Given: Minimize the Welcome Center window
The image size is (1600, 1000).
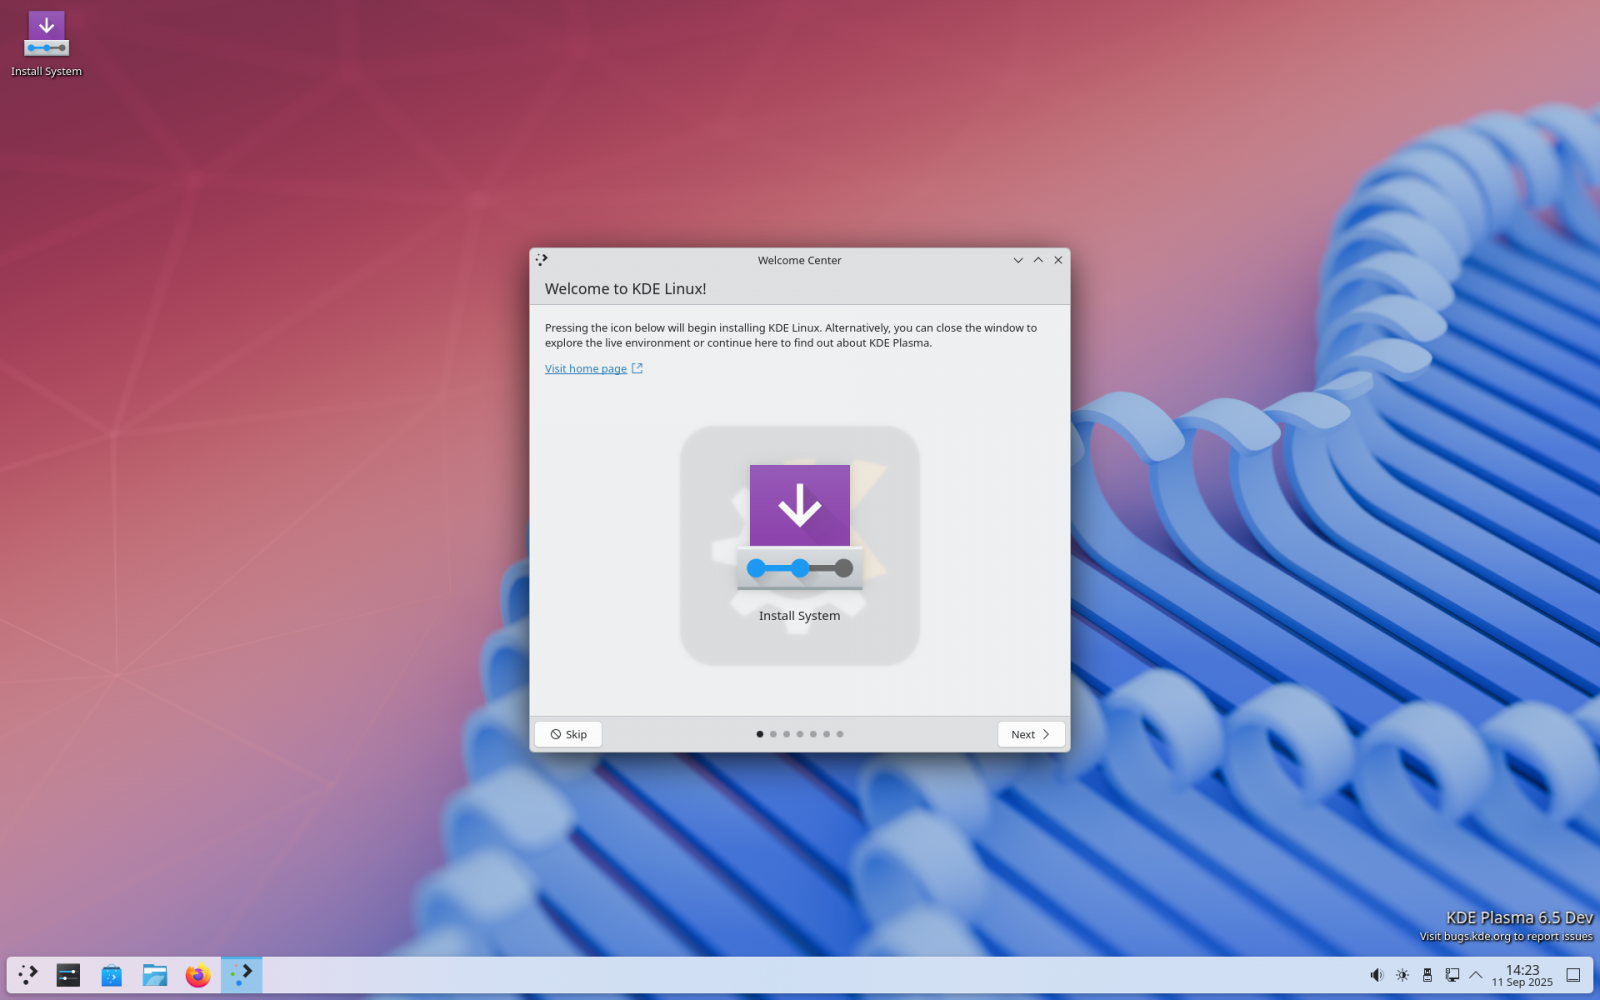Looking at the screenshot, I should point(1018,260).
